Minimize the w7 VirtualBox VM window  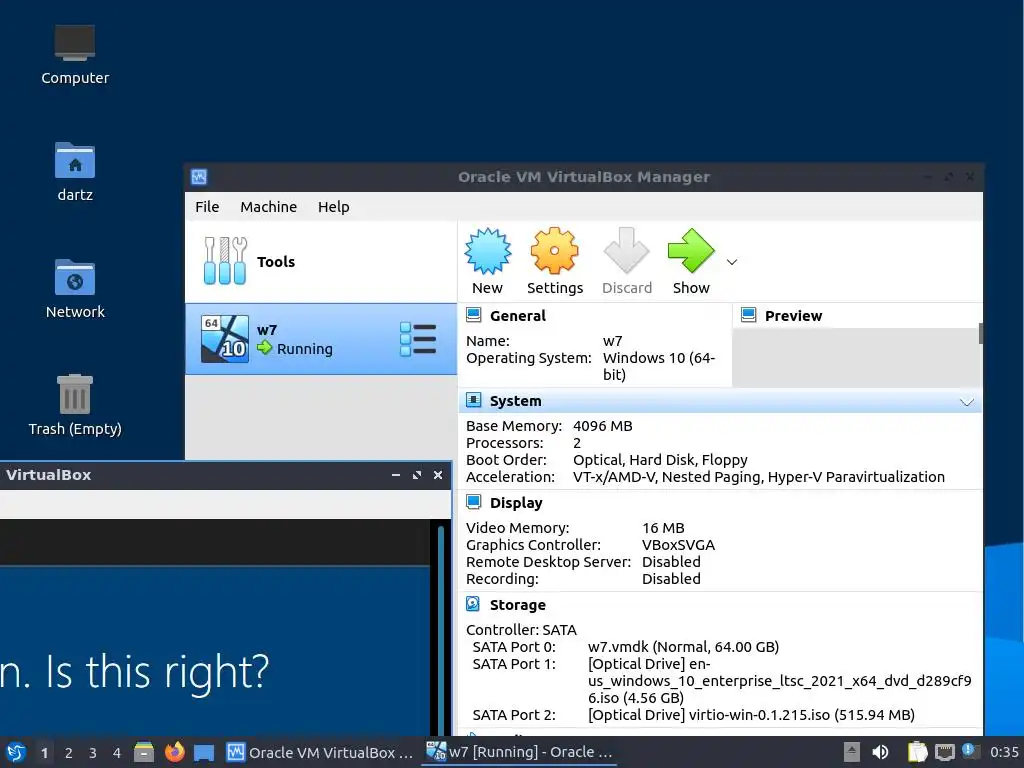point(396,475)
